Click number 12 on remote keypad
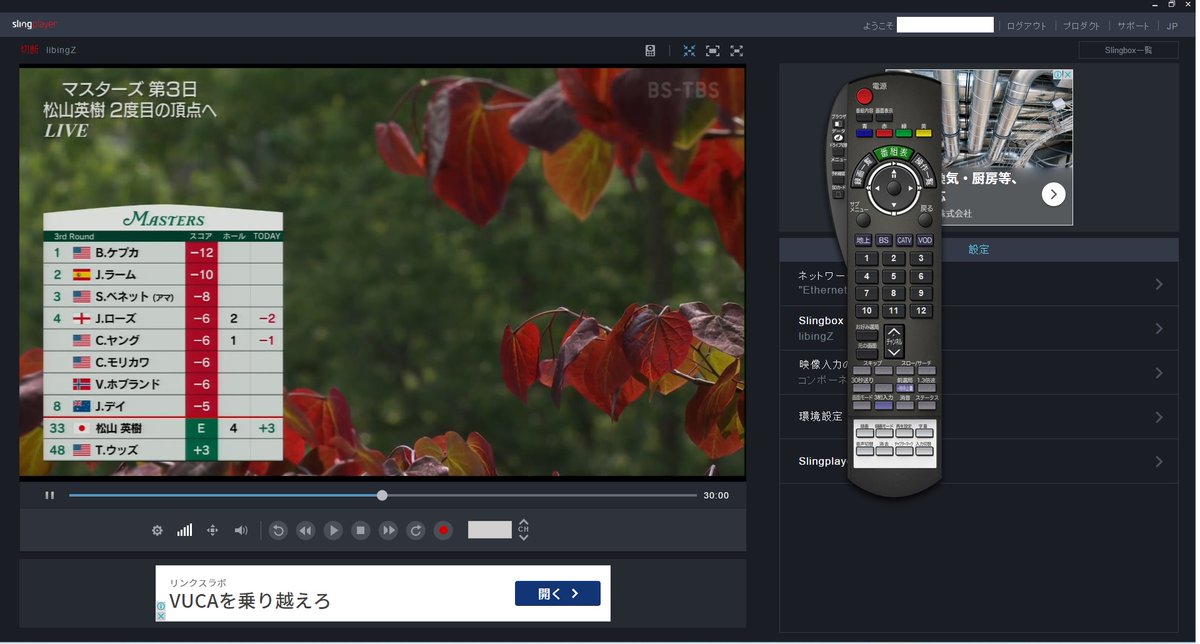 click(x=921, y=311)
